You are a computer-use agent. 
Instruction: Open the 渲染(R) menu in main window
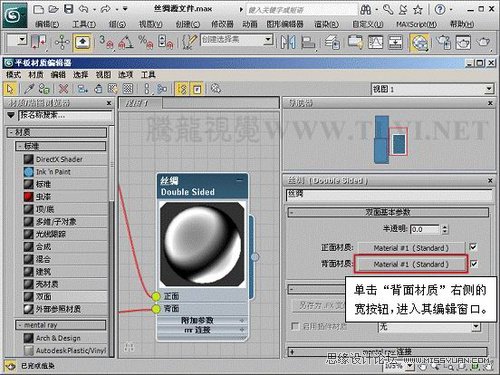click(326, 24)
